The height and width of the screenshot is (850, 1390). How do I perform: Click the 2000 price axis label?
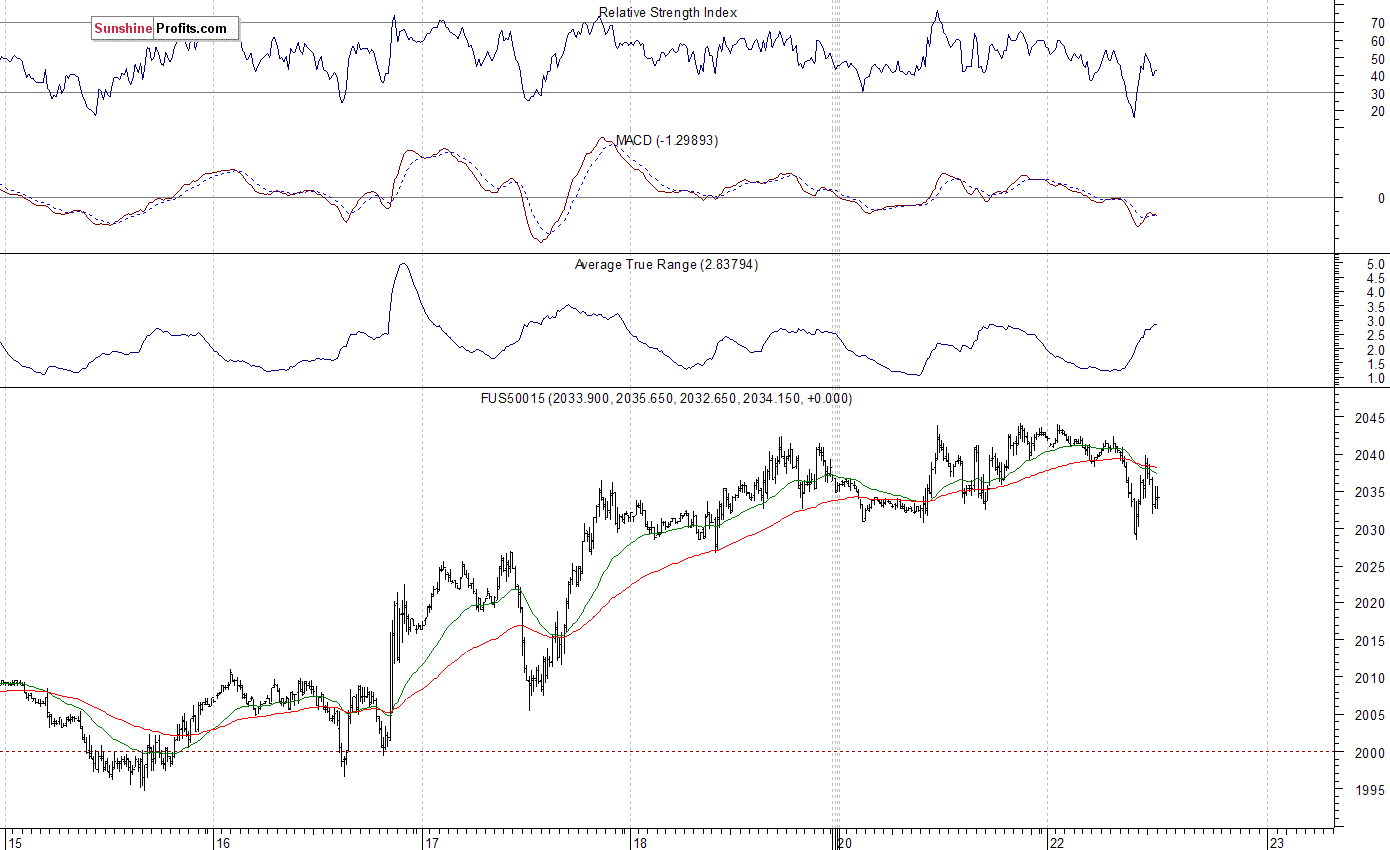[1371, 753]
